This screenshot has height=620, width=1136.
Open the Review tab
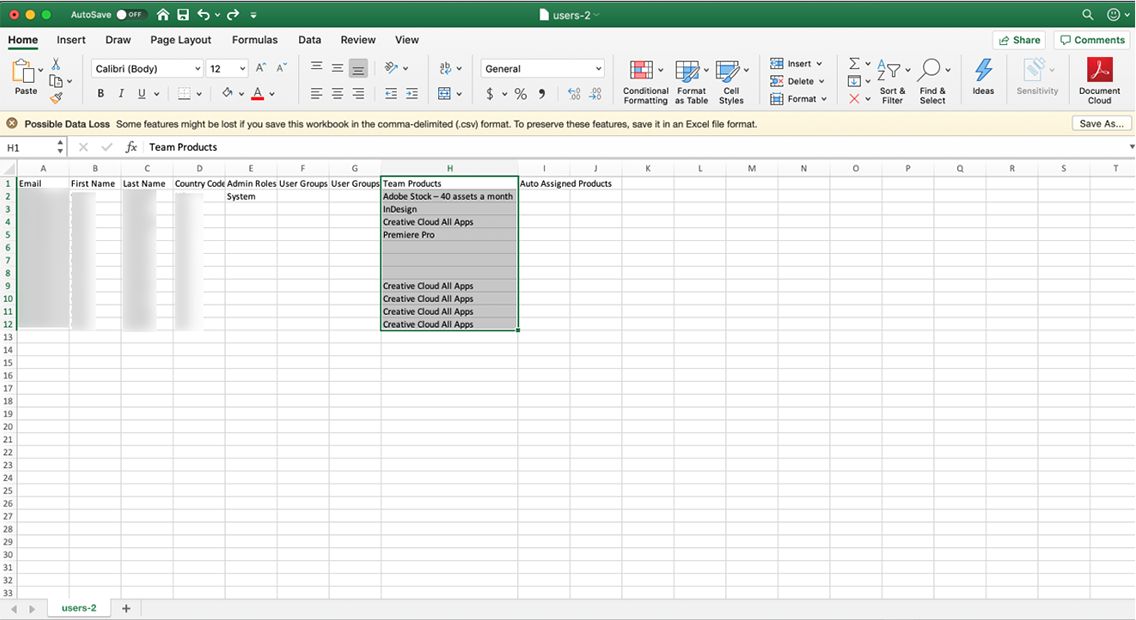[358, 40]
